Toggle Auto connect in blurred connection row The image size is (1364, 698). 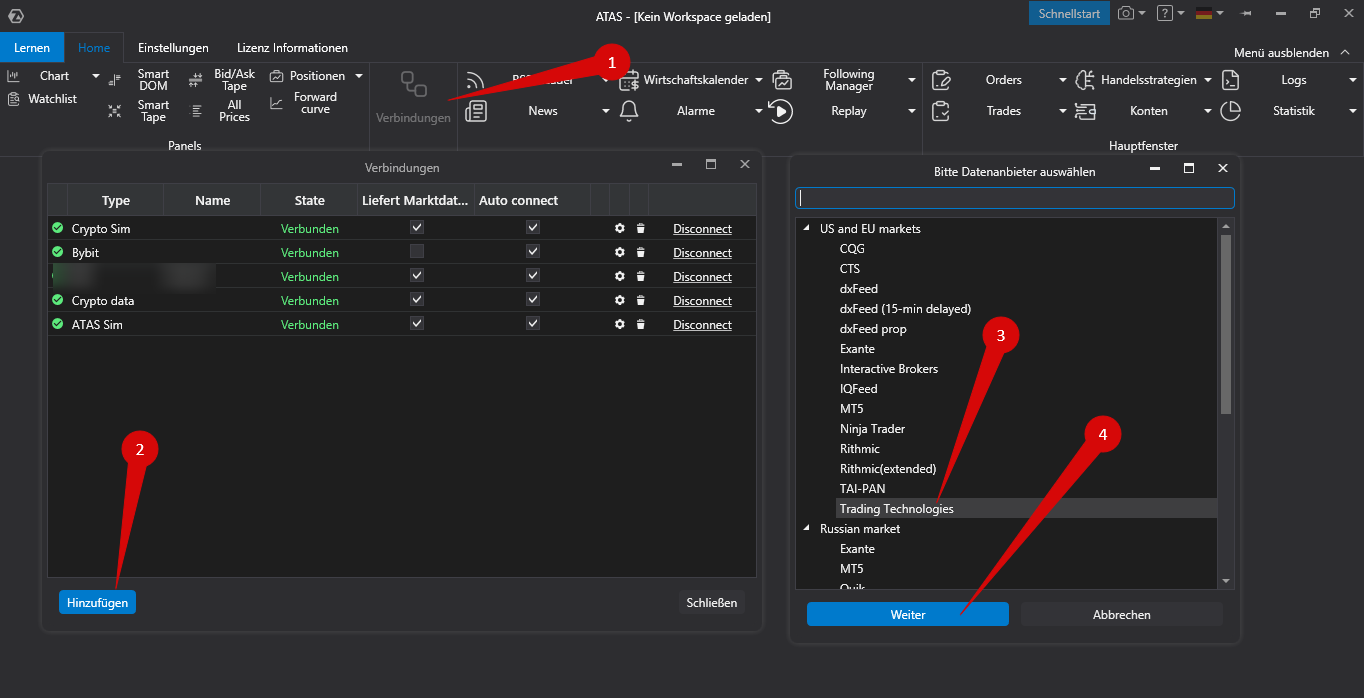[533, 276]
